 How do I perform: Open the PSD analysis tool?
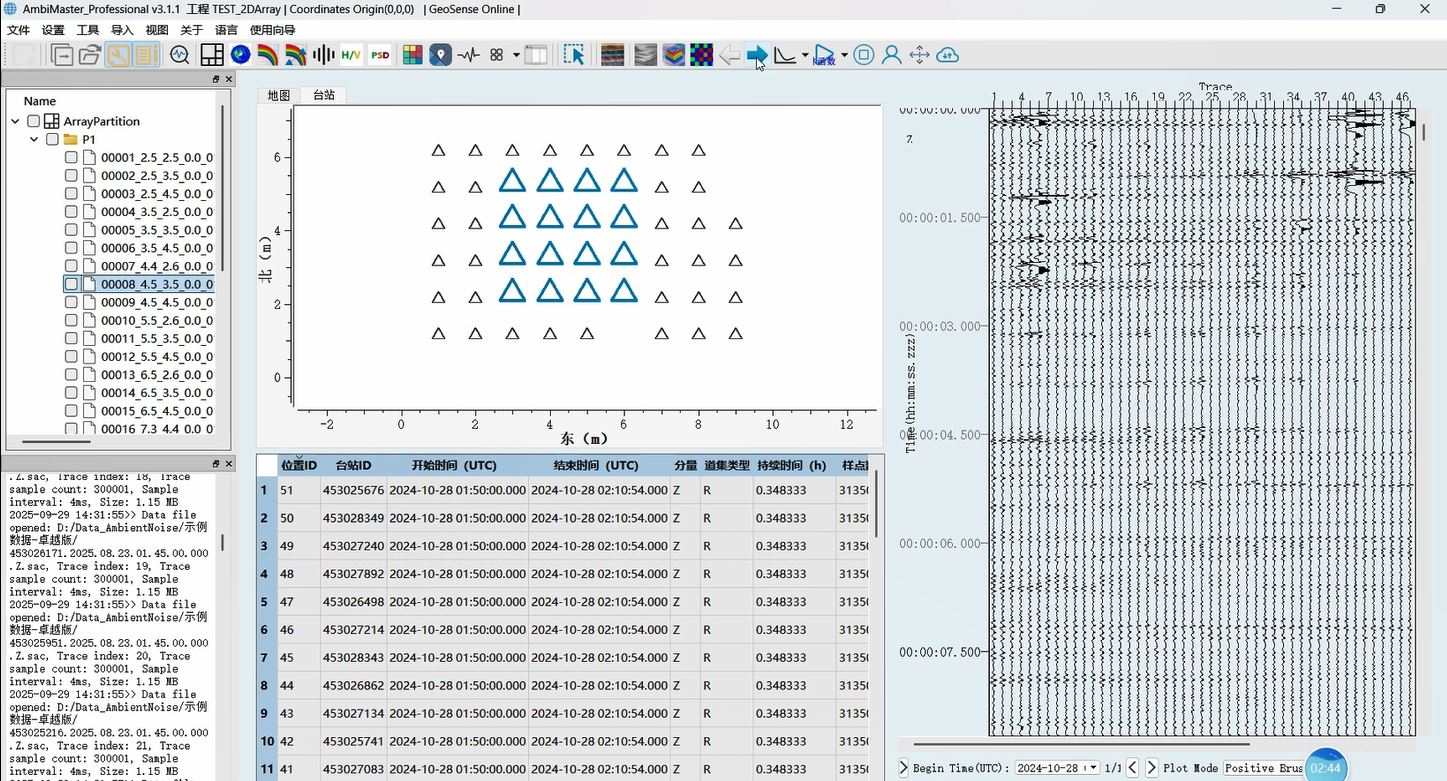point(380,55)
